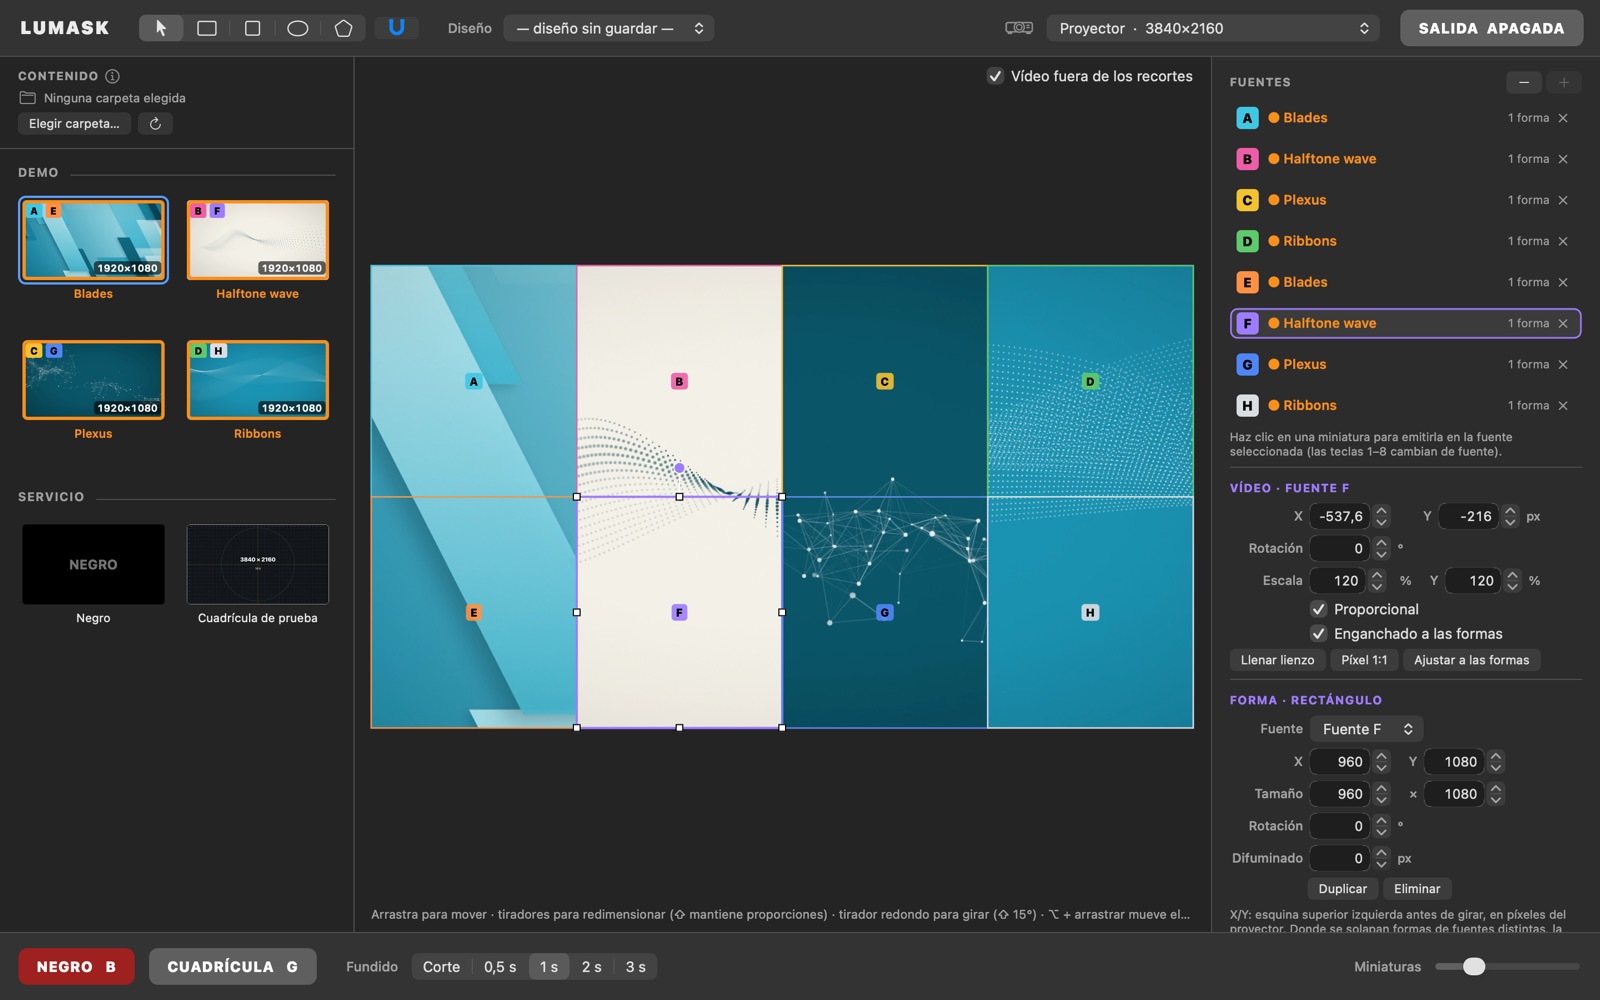Image resolution: width=1600 pixels, height=1000 pixels.
Task: Click the shape Tamaño width field
Action: tap(1342, 794)
